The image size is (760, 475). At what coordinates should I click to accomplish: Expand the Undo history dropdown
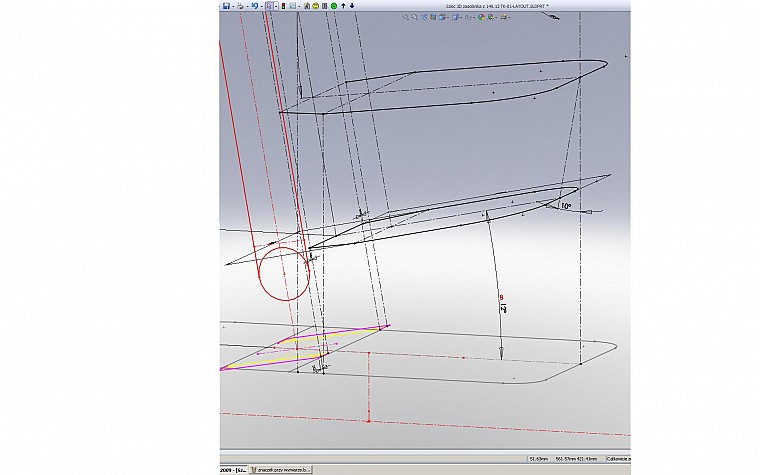tap(262, 6)
